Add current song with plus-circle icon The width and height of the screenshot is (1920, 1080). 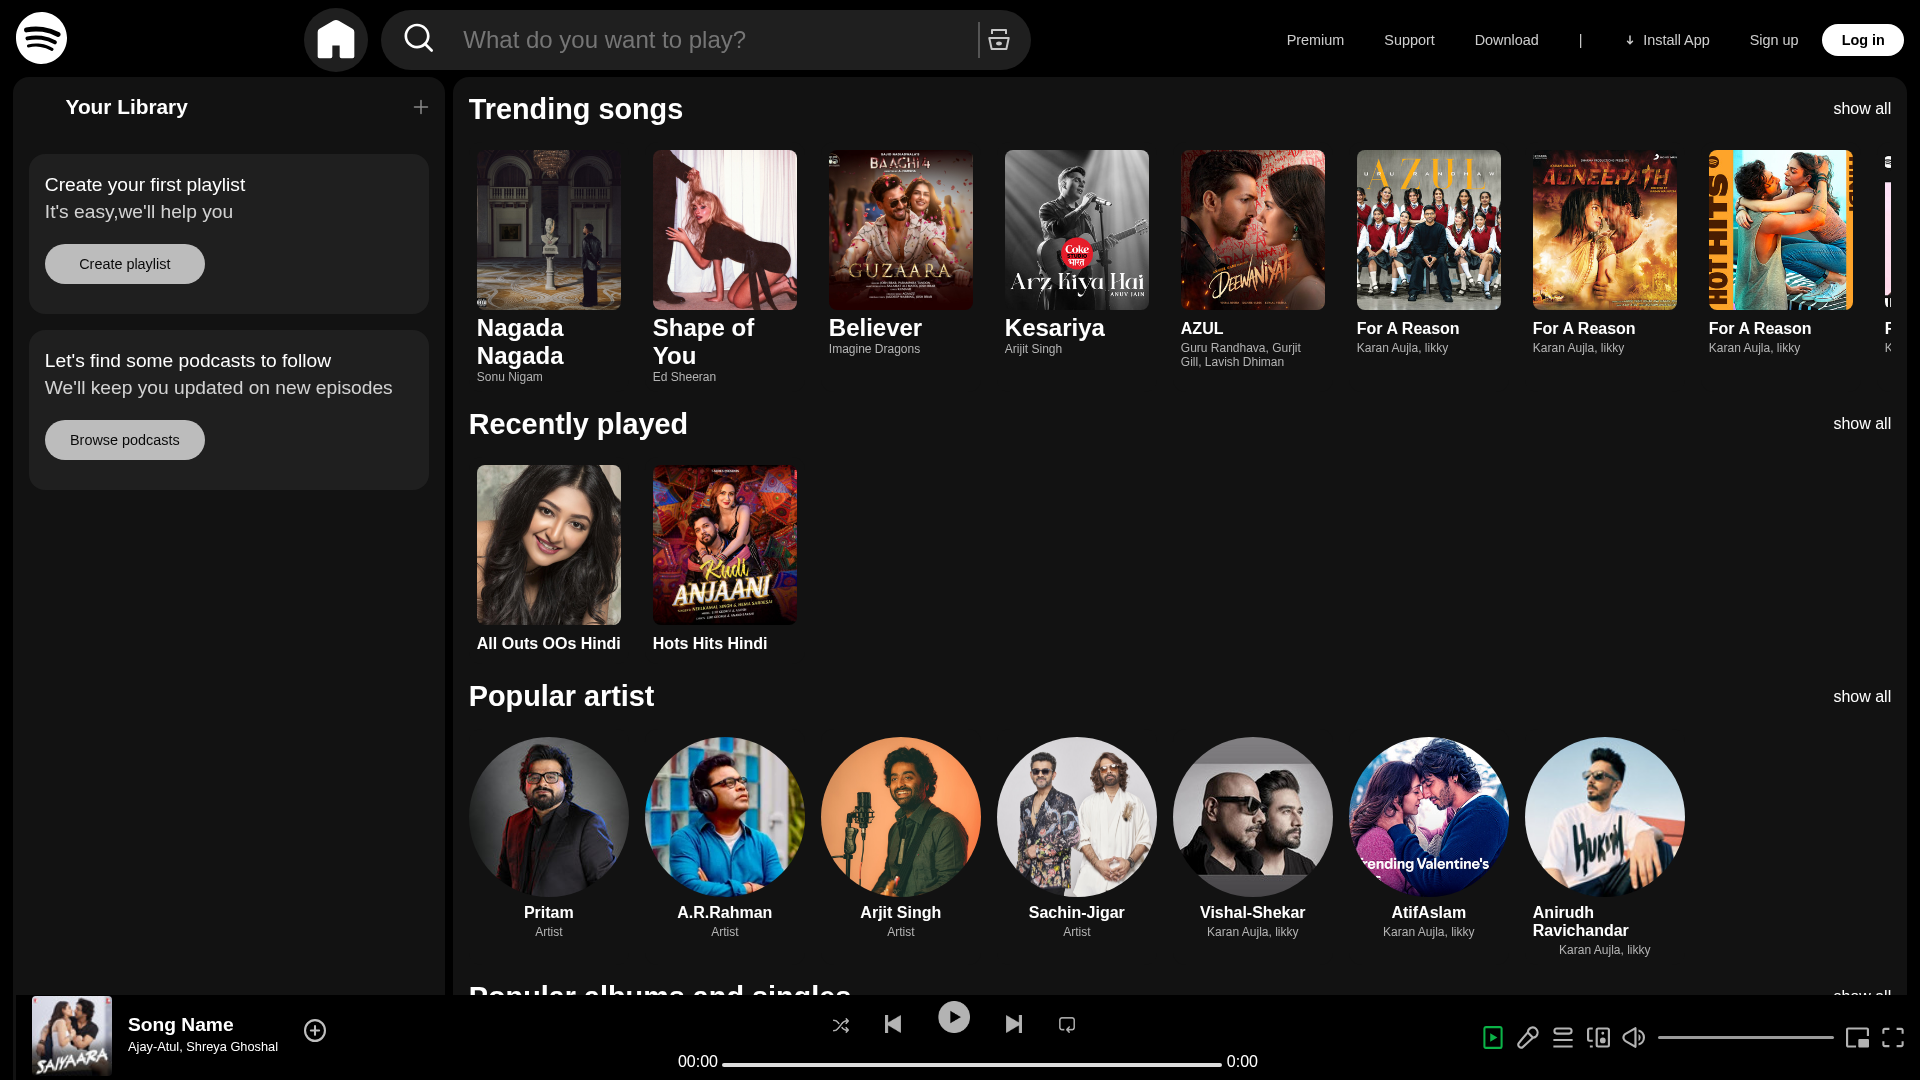315,1030
